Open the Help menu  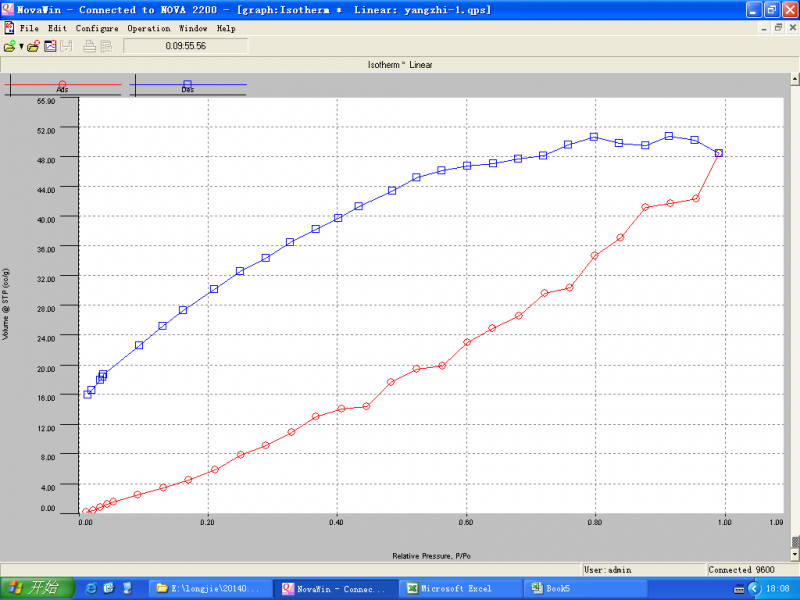coord(226,28)
